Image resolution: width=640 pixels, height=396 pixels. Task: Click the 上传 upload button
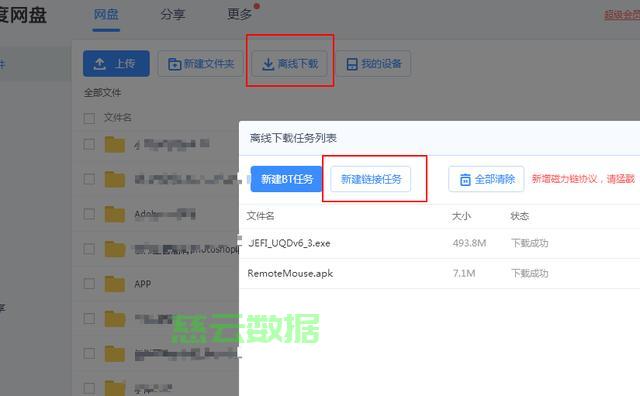(116, 64)
